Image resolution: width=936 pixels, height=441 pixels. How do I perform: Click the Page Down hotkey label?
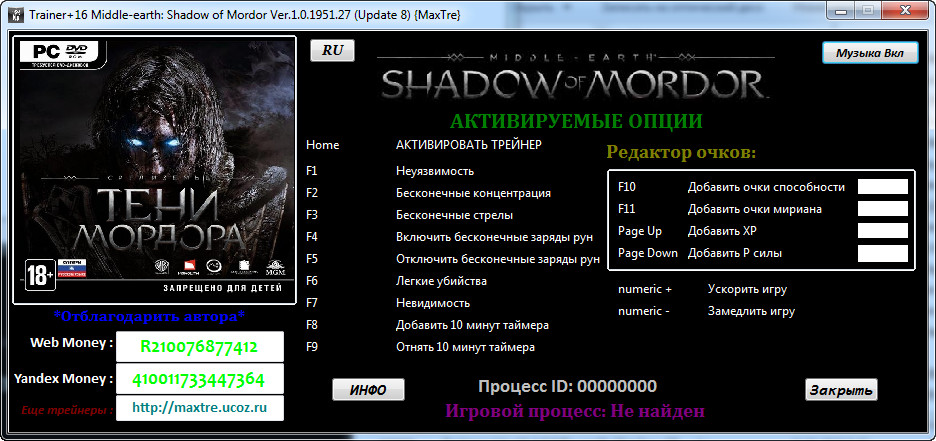(648, 253)
